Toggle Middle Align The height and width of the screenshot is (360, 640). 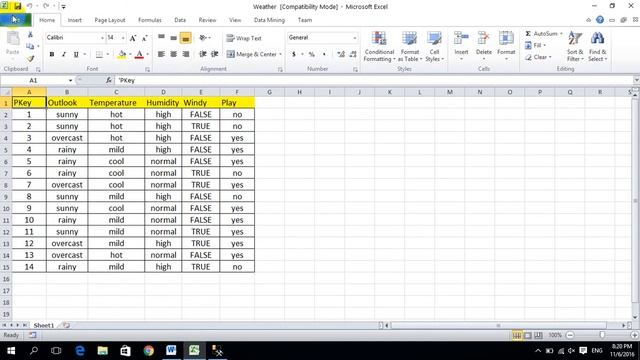(x=173, y=38)
